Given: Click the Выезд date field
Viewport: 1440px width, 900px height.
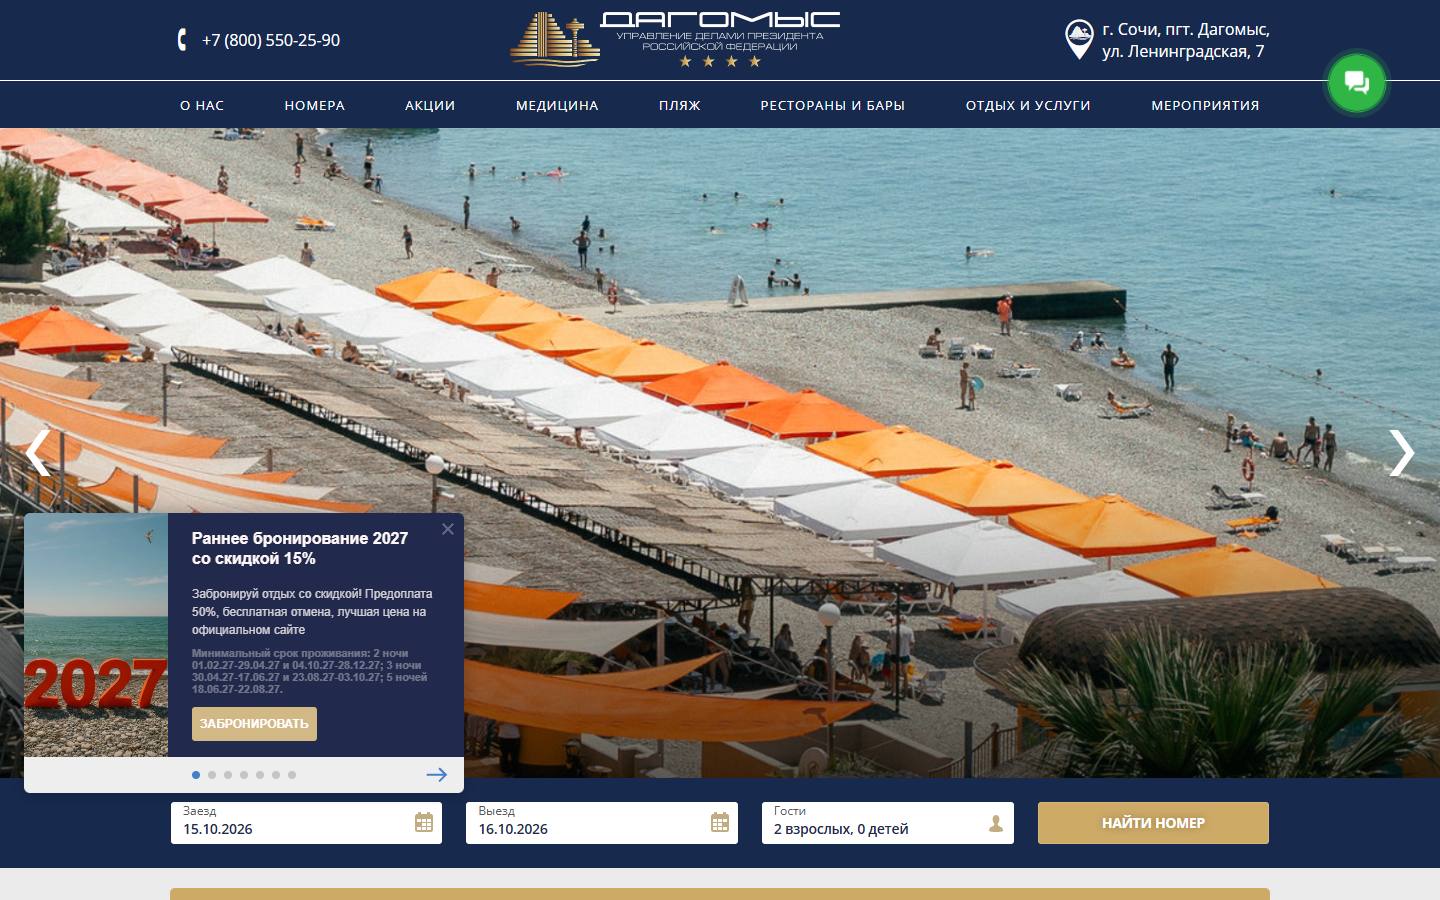Looking at the screenshot, I should coord(602,823).
